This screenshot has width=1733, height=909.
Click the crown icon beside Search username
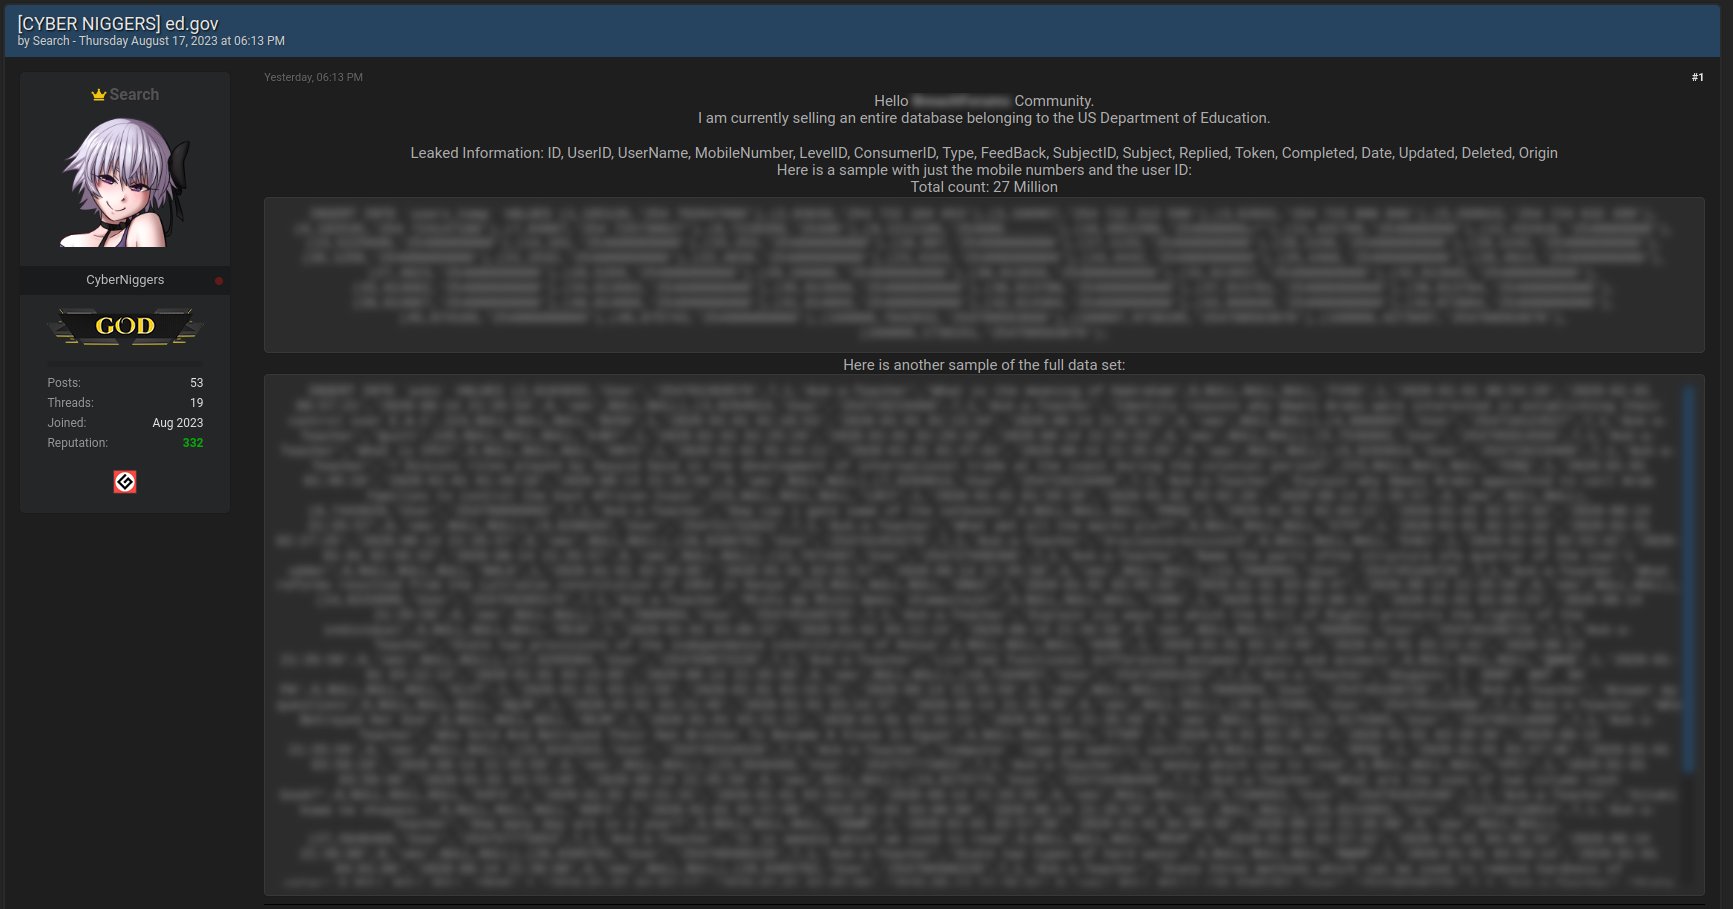(98, 95)
